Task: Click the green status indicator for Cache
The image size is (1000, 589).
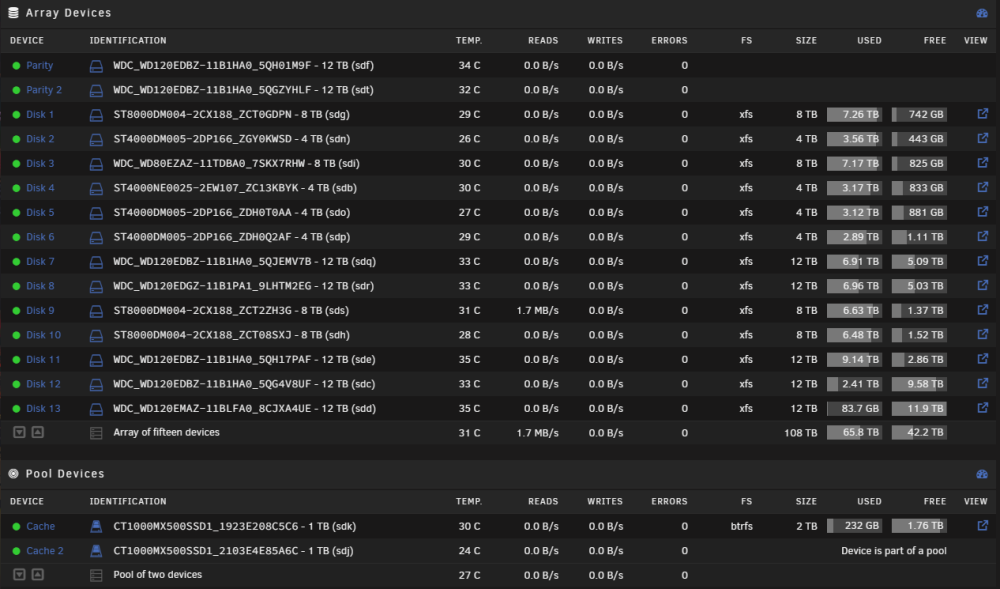Action: click(17, 527)
